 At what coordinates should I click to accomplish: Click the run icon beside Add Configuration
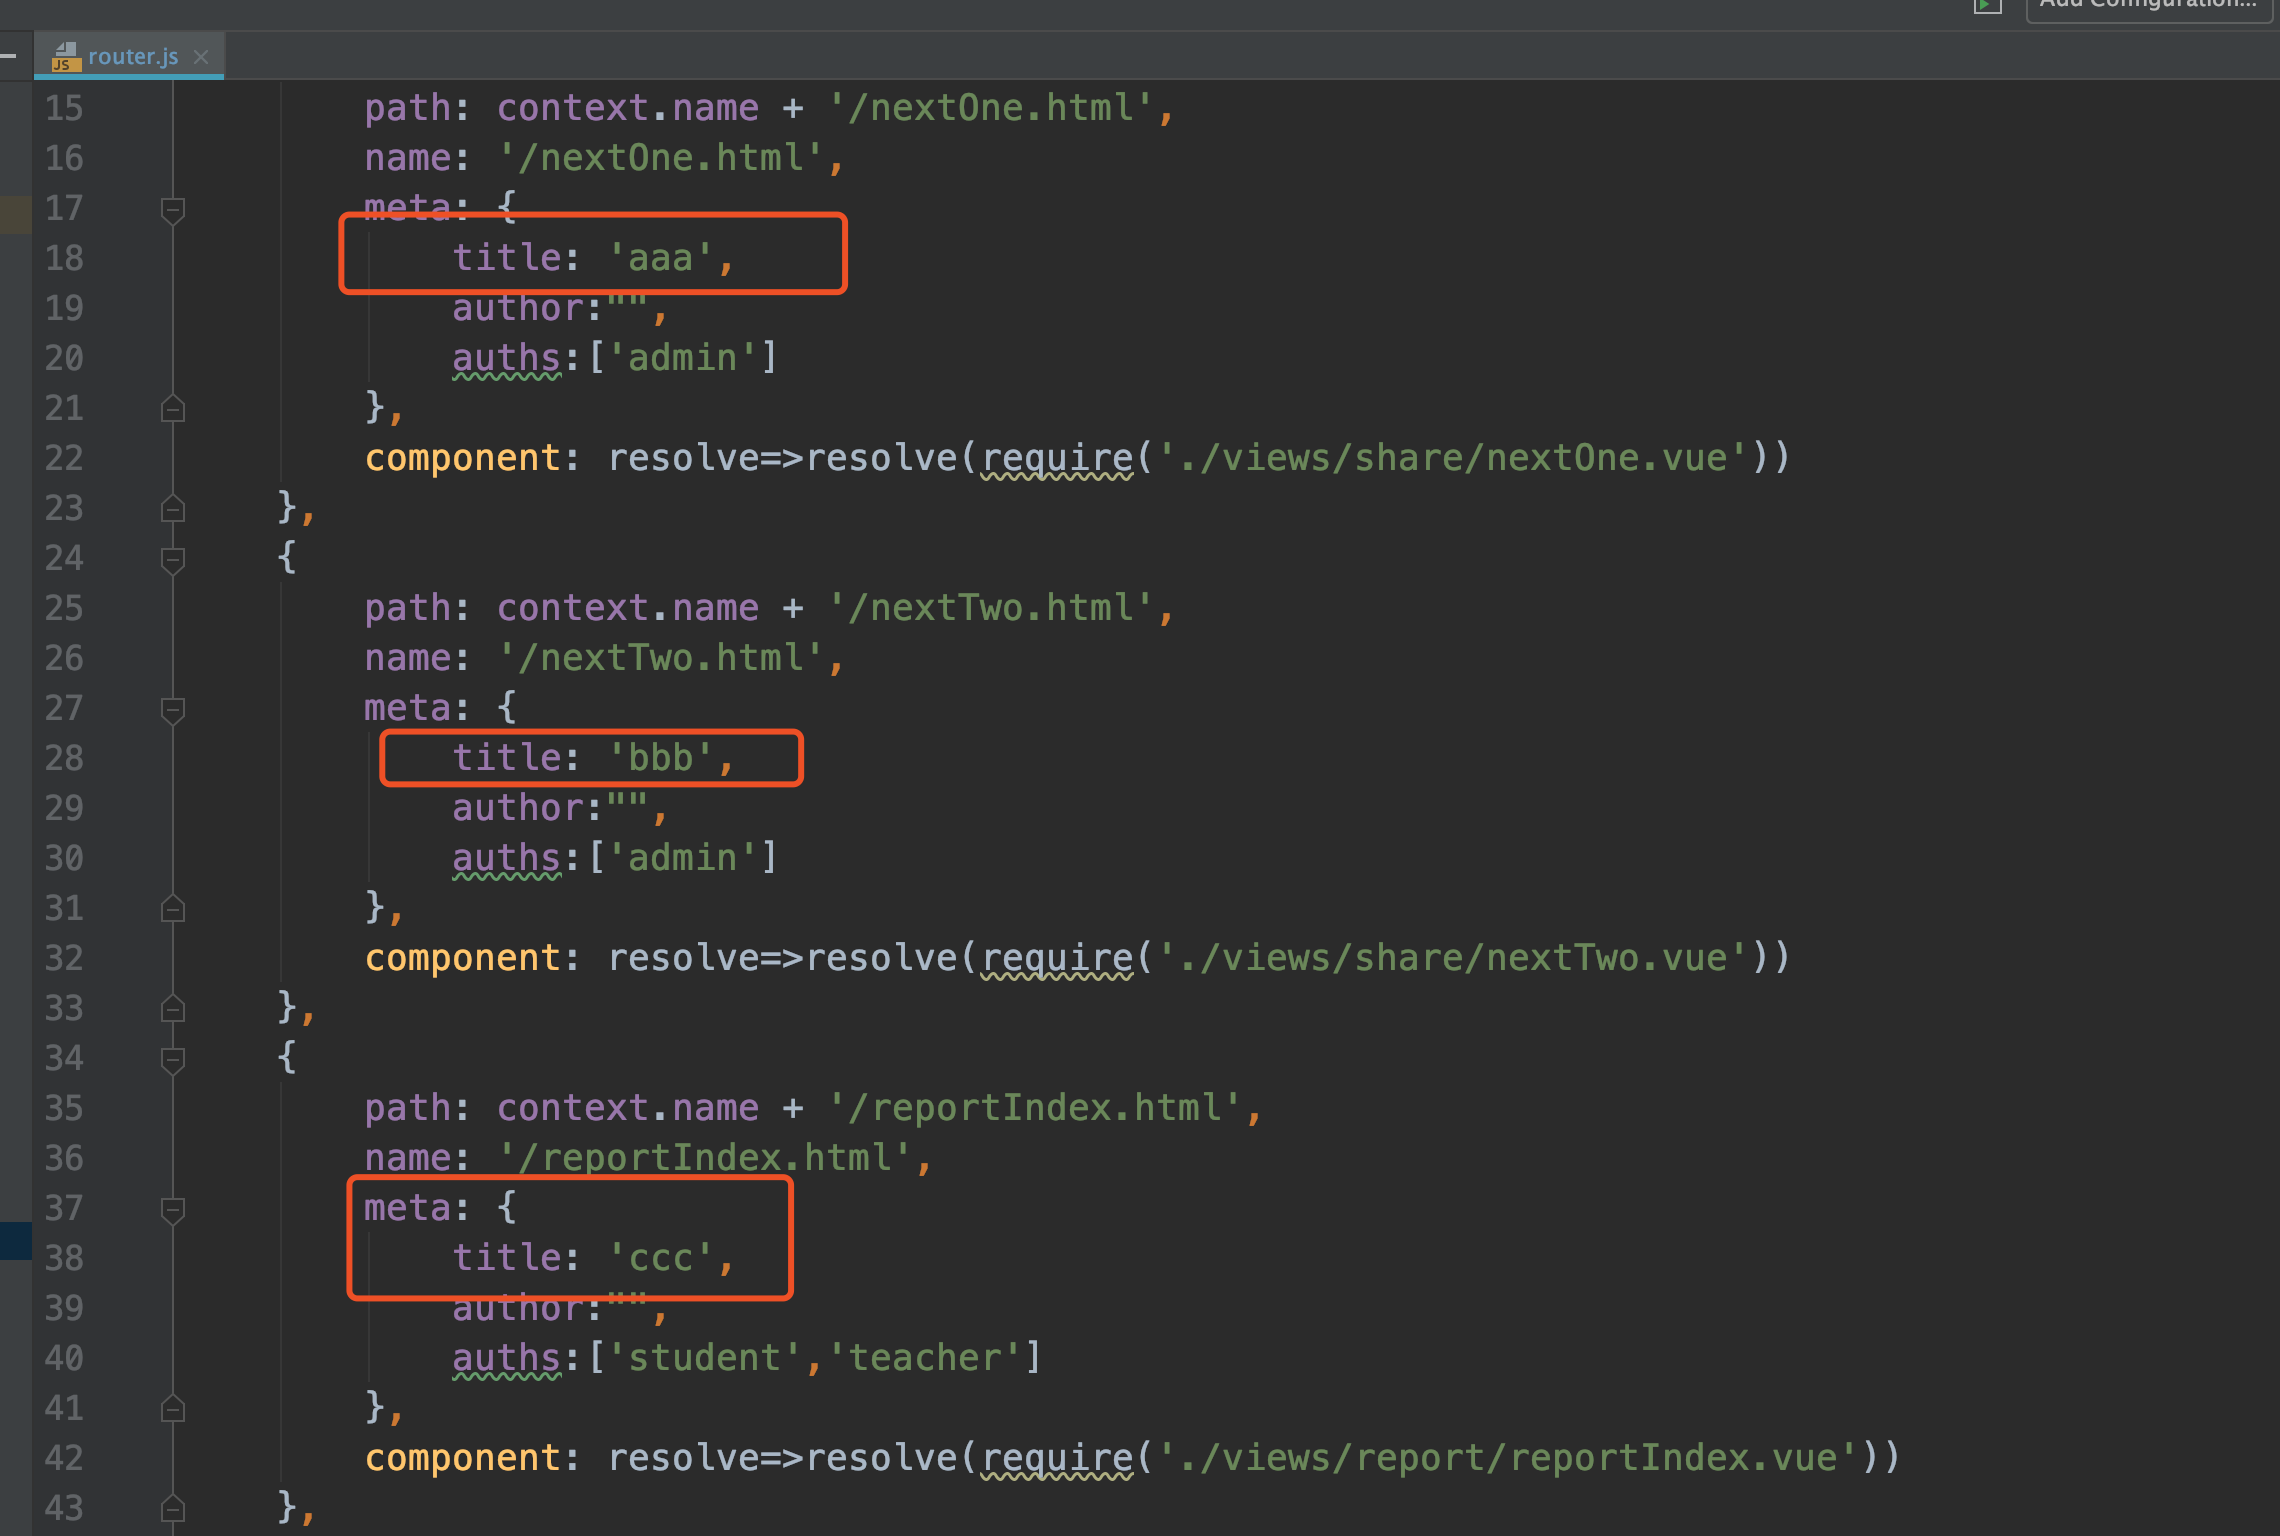(1986, 5)
